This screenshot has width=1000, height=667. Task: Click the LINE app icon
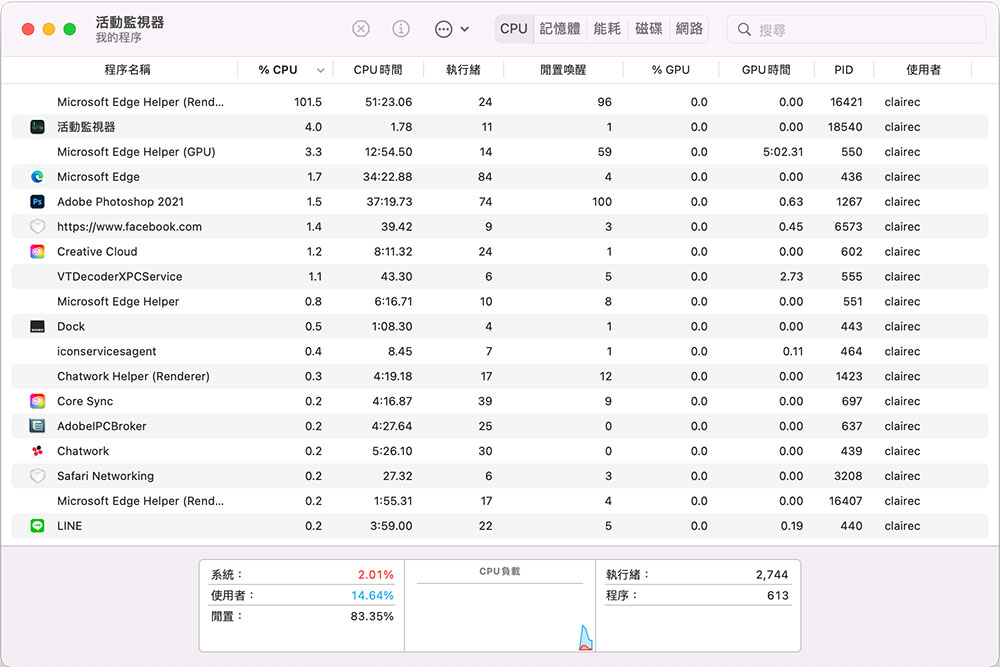[38, 525]
